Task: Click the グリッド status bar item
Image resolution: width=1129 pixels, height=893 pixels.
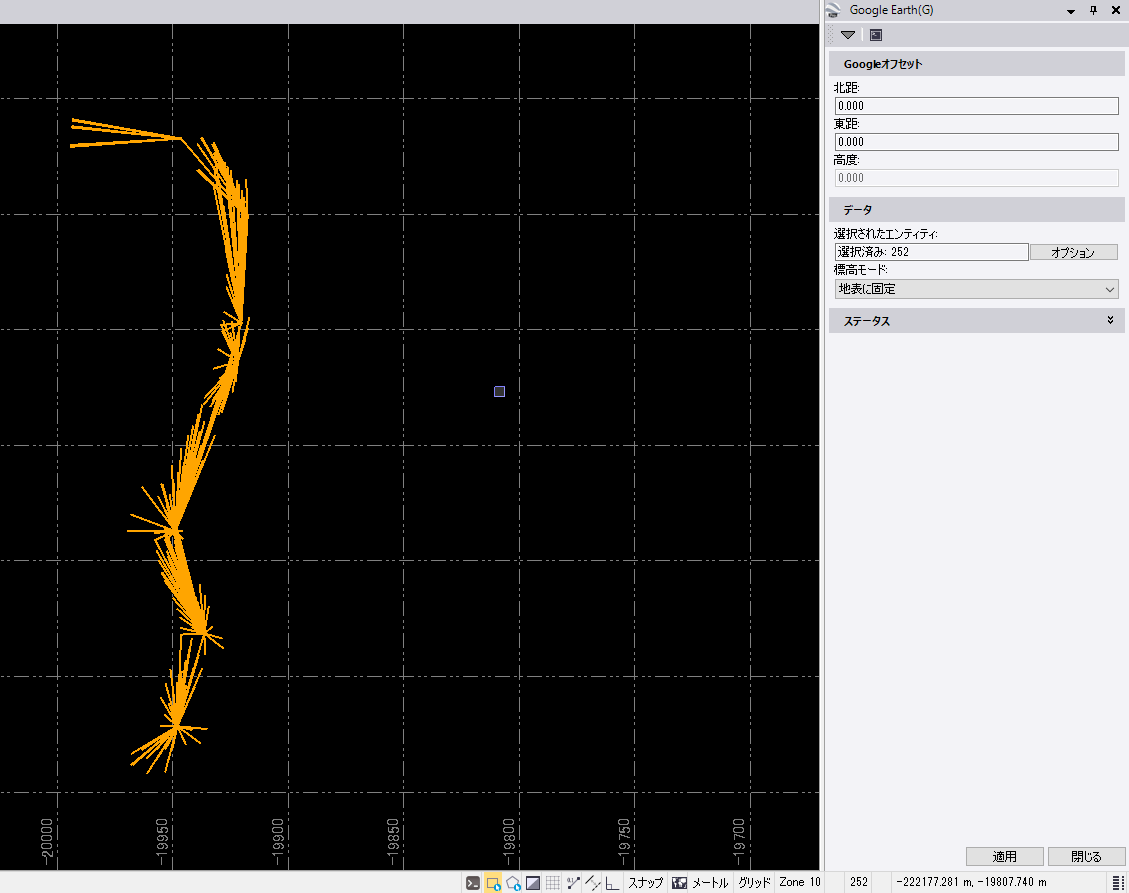Action: coord(754,883)
